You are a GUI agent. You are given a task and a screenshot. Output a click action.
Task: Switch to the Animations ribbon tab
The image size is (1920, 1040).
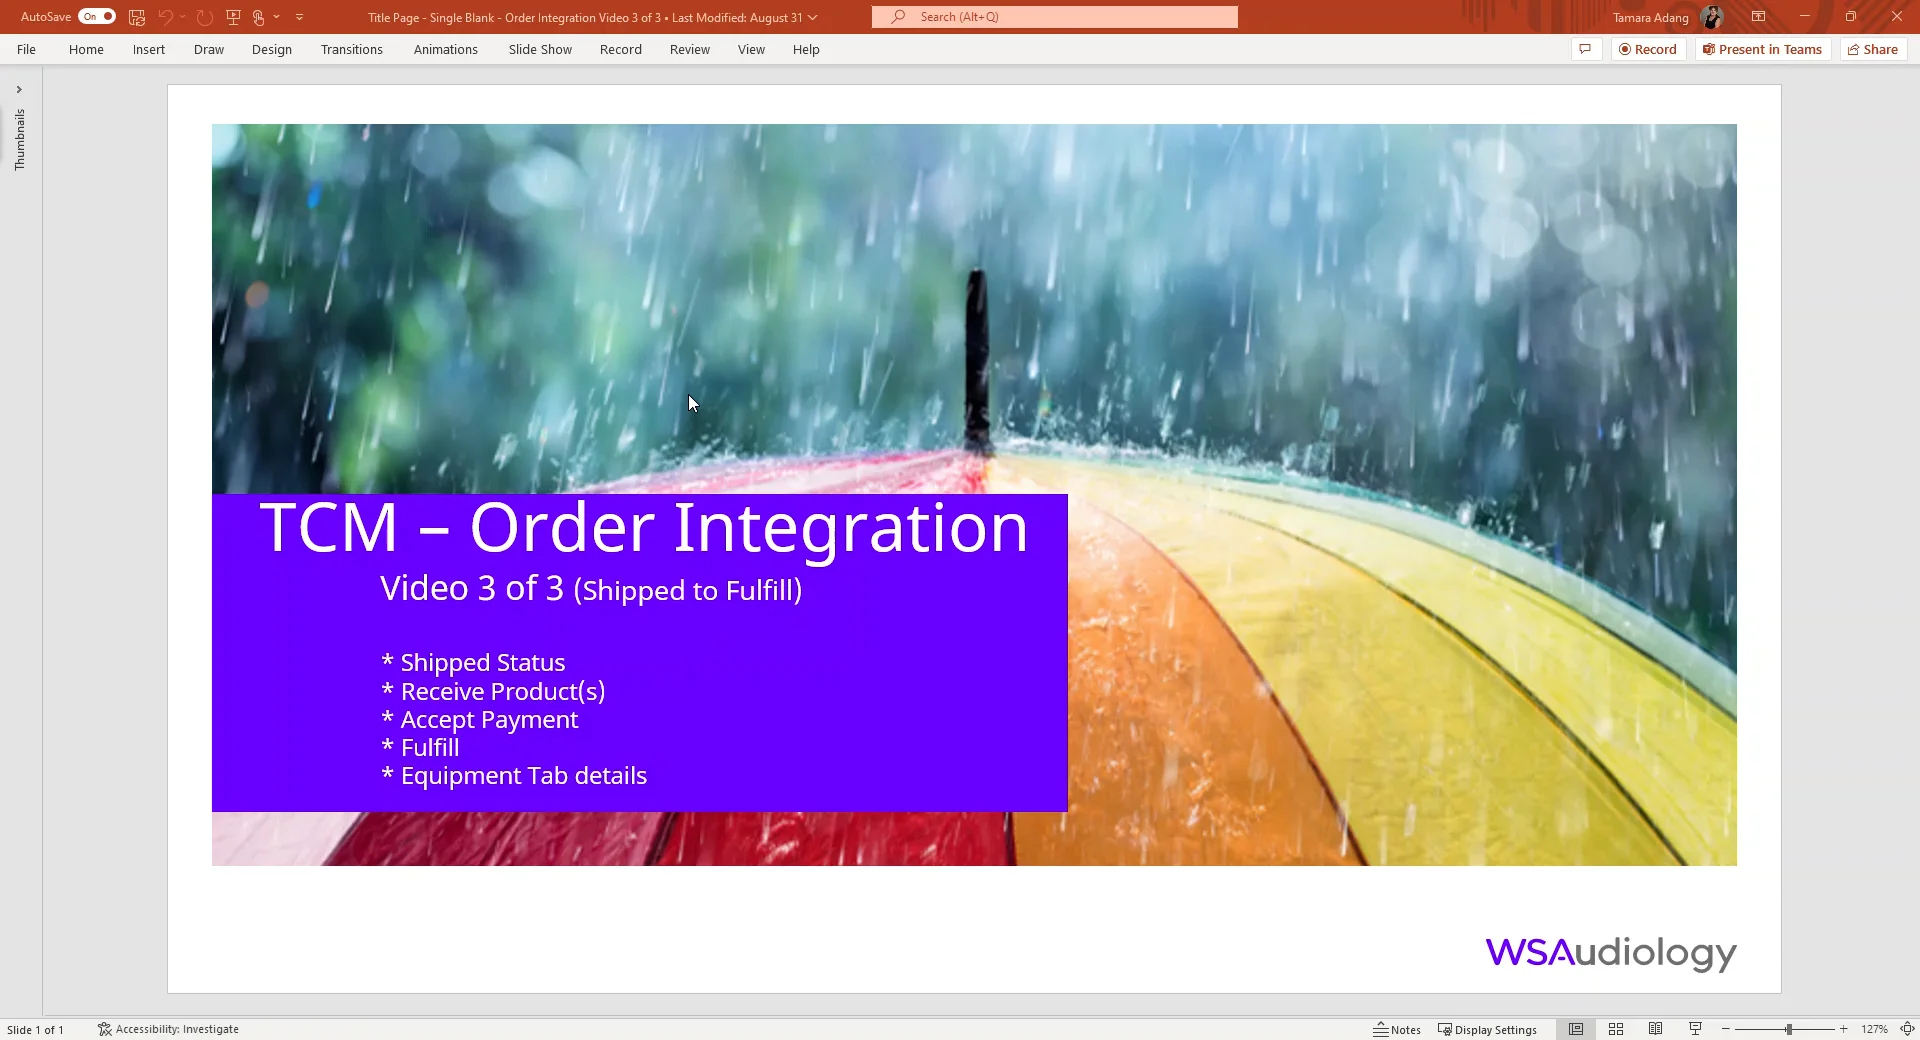(446, 49)
